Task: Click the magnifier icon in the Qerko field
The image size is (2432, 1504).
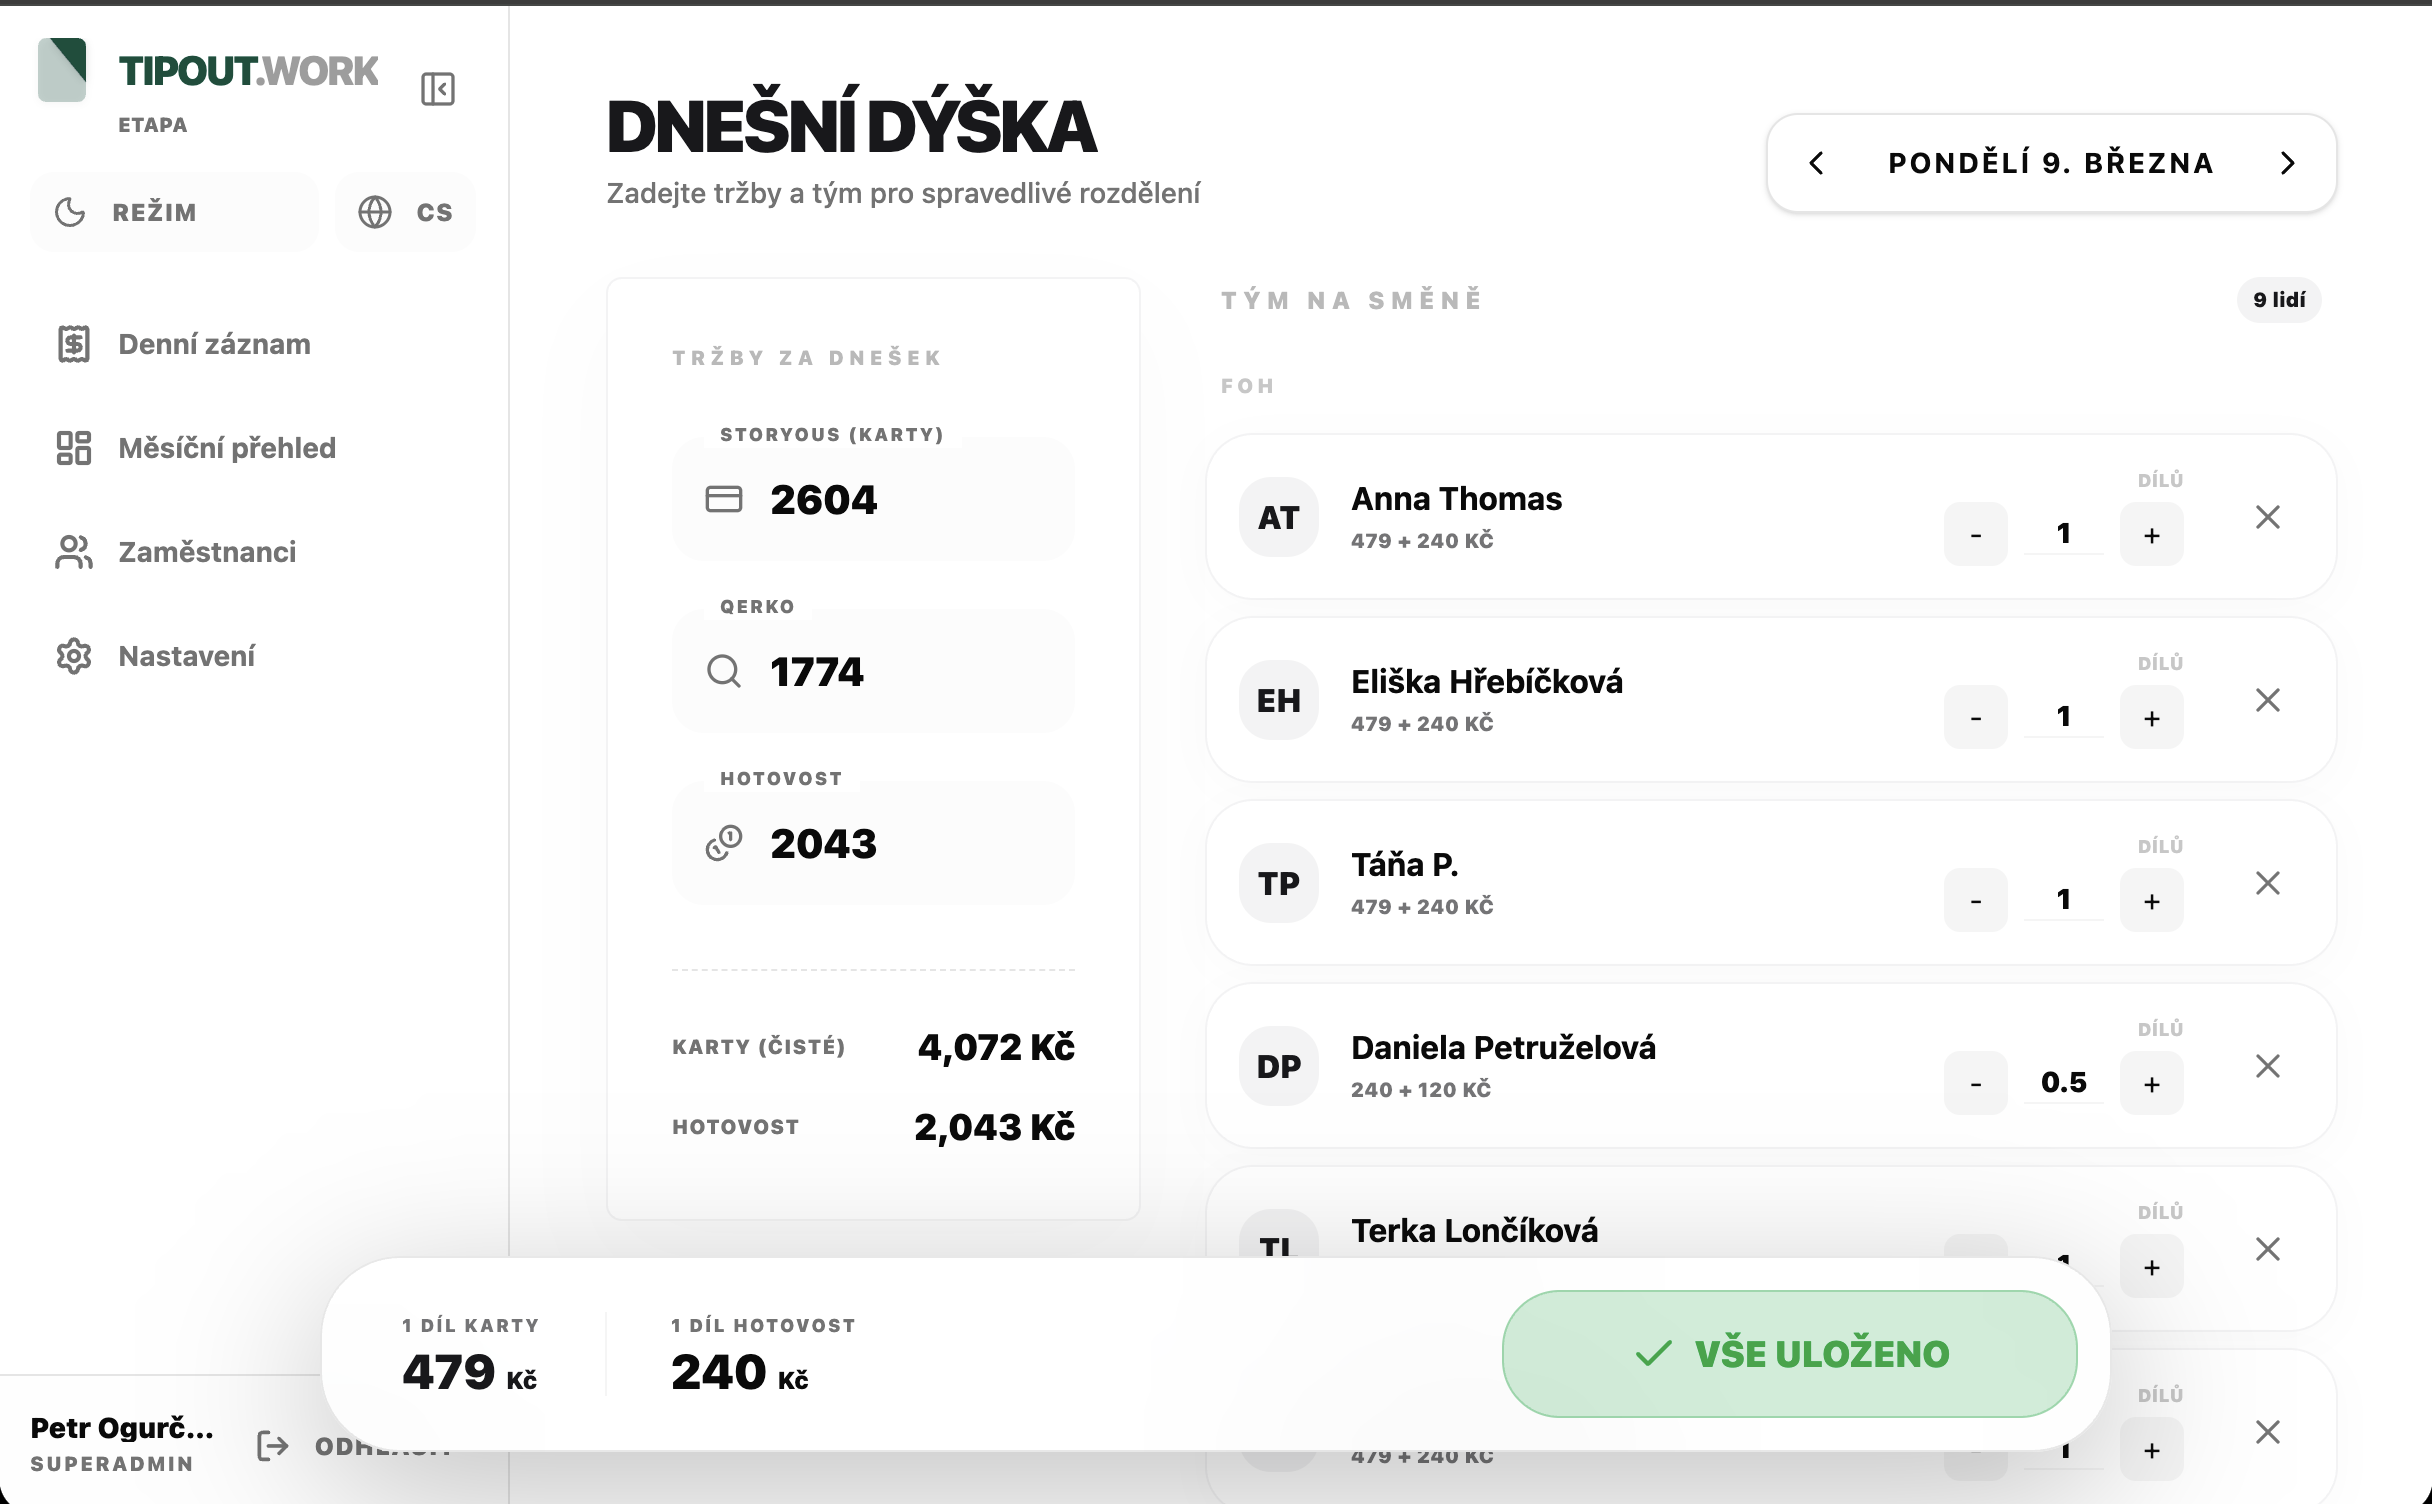Action: click(x=723, y=670)
